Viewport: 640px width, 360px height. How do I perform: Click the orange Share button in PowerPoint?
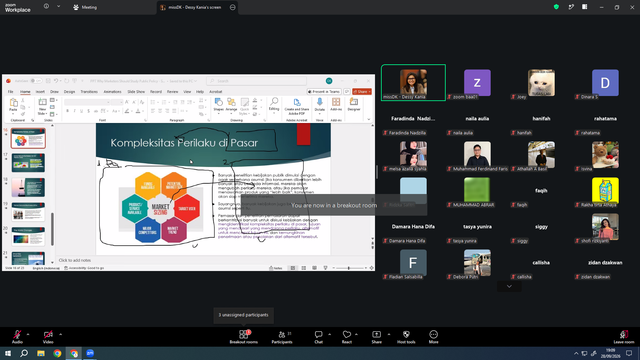(362, 92)
